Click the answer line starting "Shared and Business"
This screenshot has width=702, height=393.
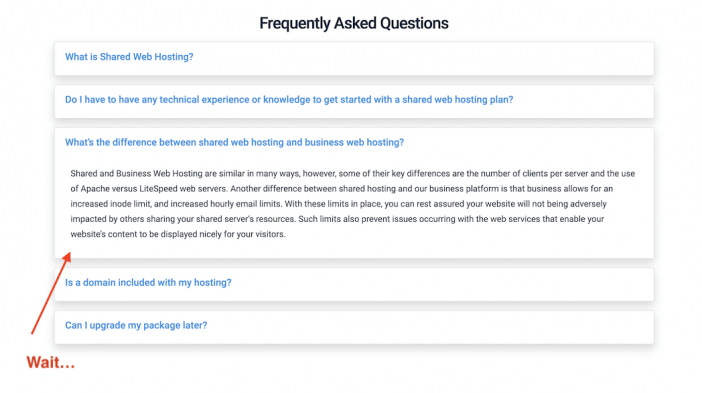point(352,174)
